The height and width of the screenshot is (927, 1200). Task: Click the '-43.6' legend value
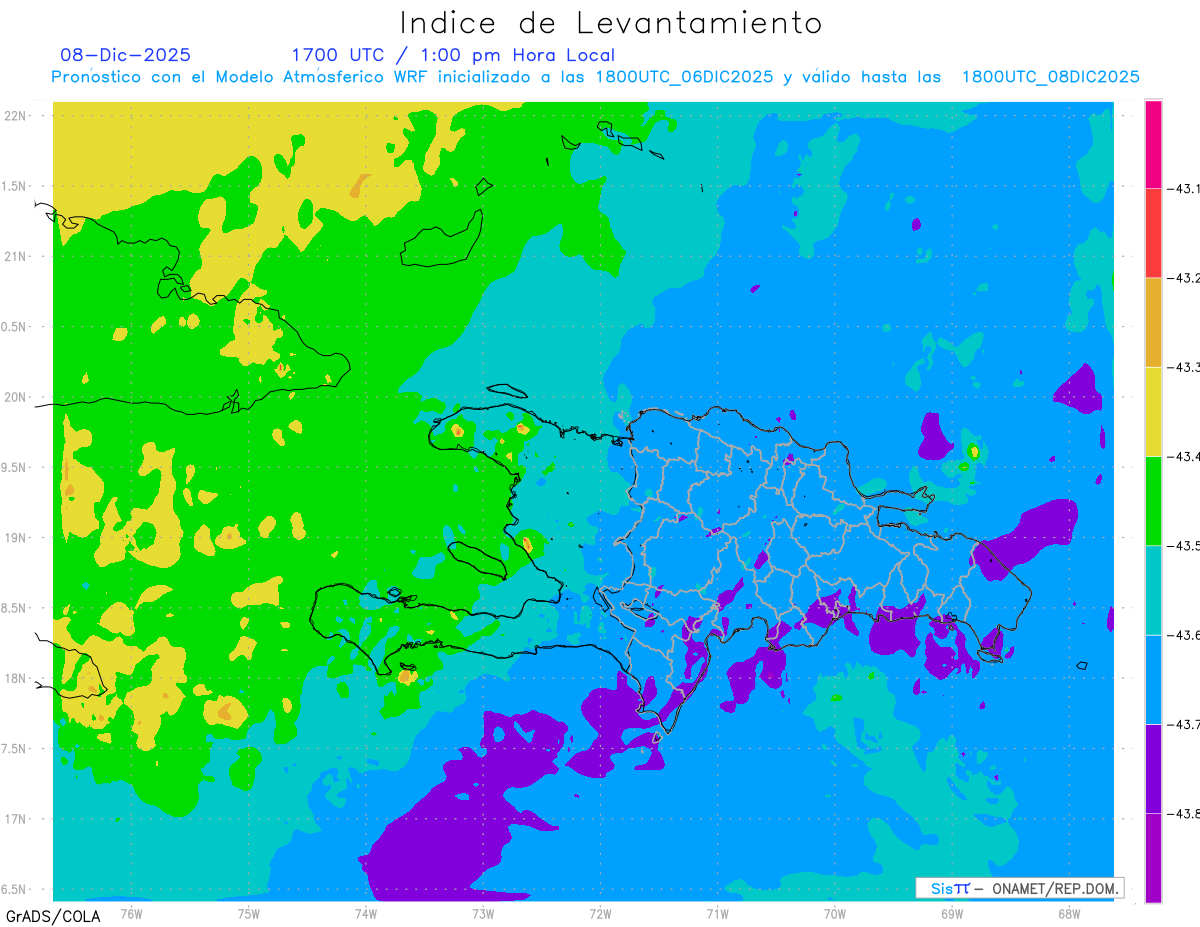[x=1183, y=635]
